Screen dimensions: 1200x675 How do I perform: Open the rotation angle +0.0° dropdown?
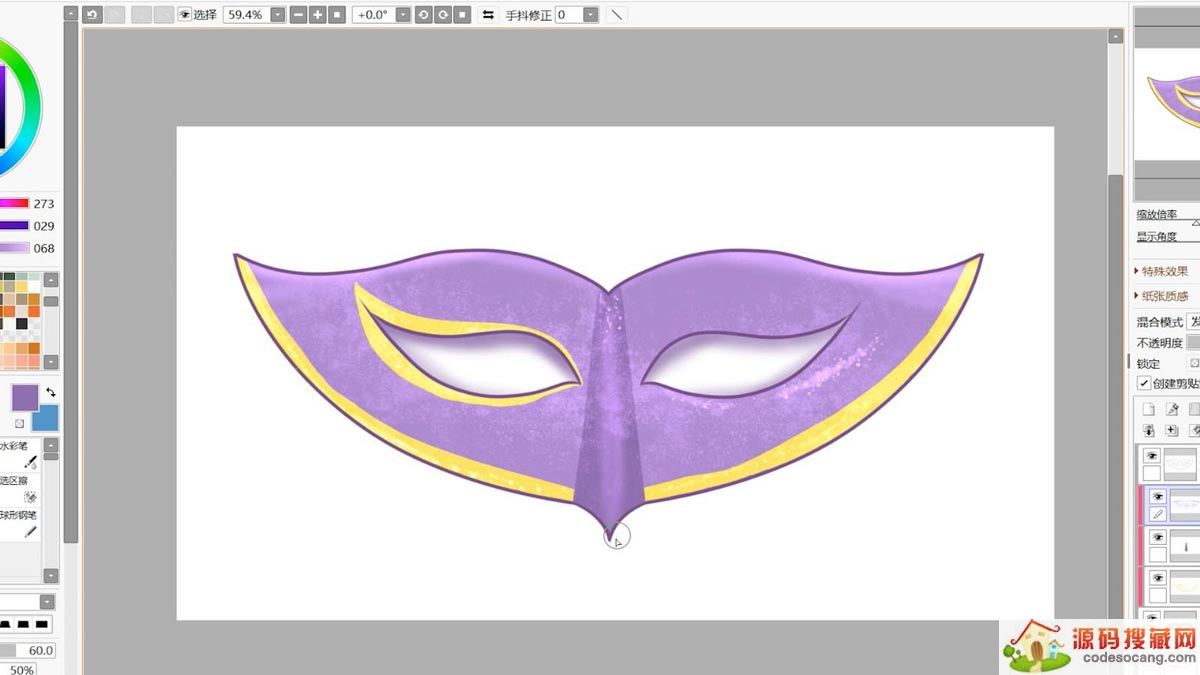click(x=402, y=15)
